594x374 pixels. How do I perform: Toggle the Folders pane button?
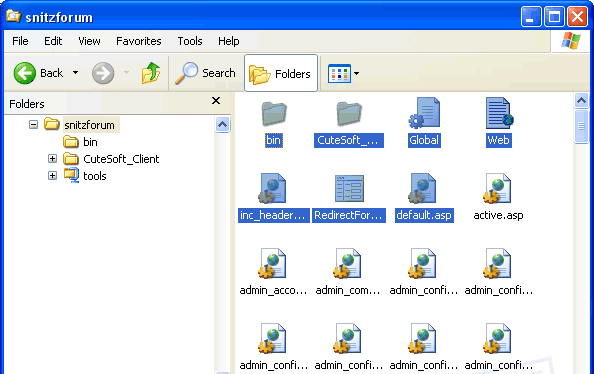(281, 73)
